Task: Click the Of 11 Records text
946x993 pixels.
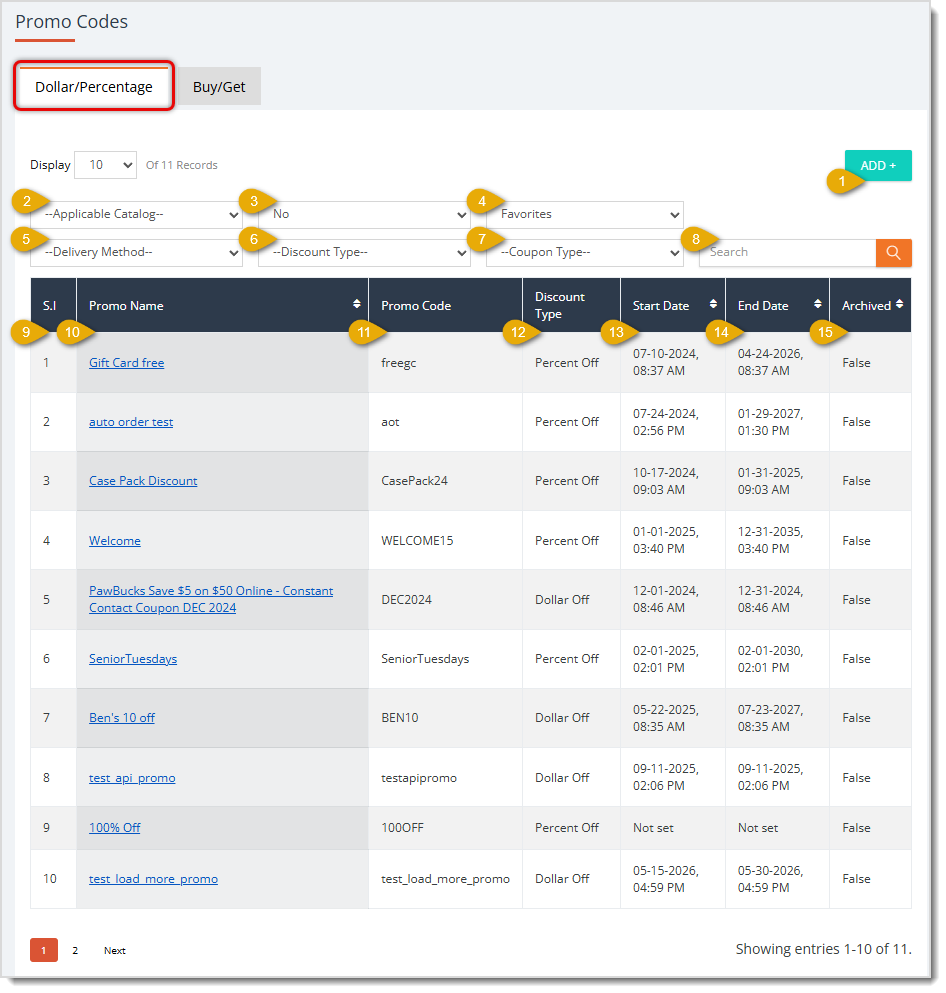Action: 182,165
